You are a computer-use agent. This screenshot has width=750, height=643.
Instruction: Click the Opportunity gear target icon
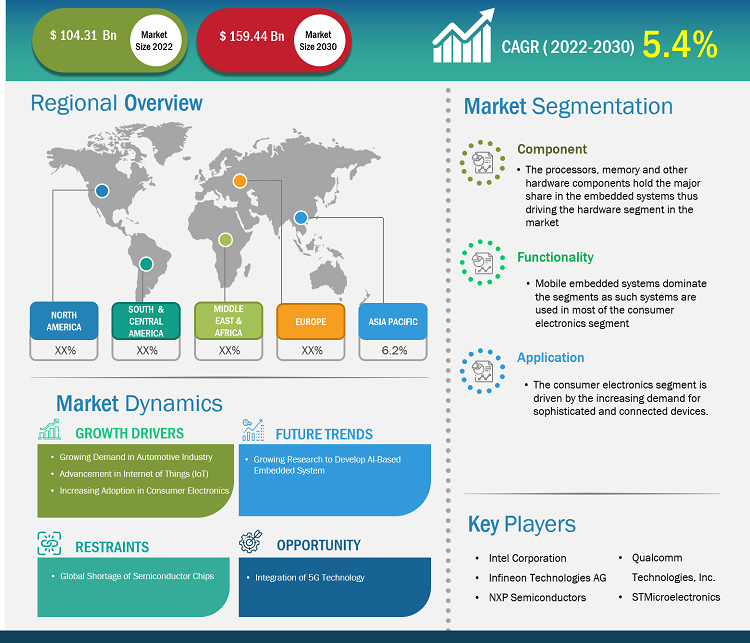pyautogui.click(x=251, y=541)
